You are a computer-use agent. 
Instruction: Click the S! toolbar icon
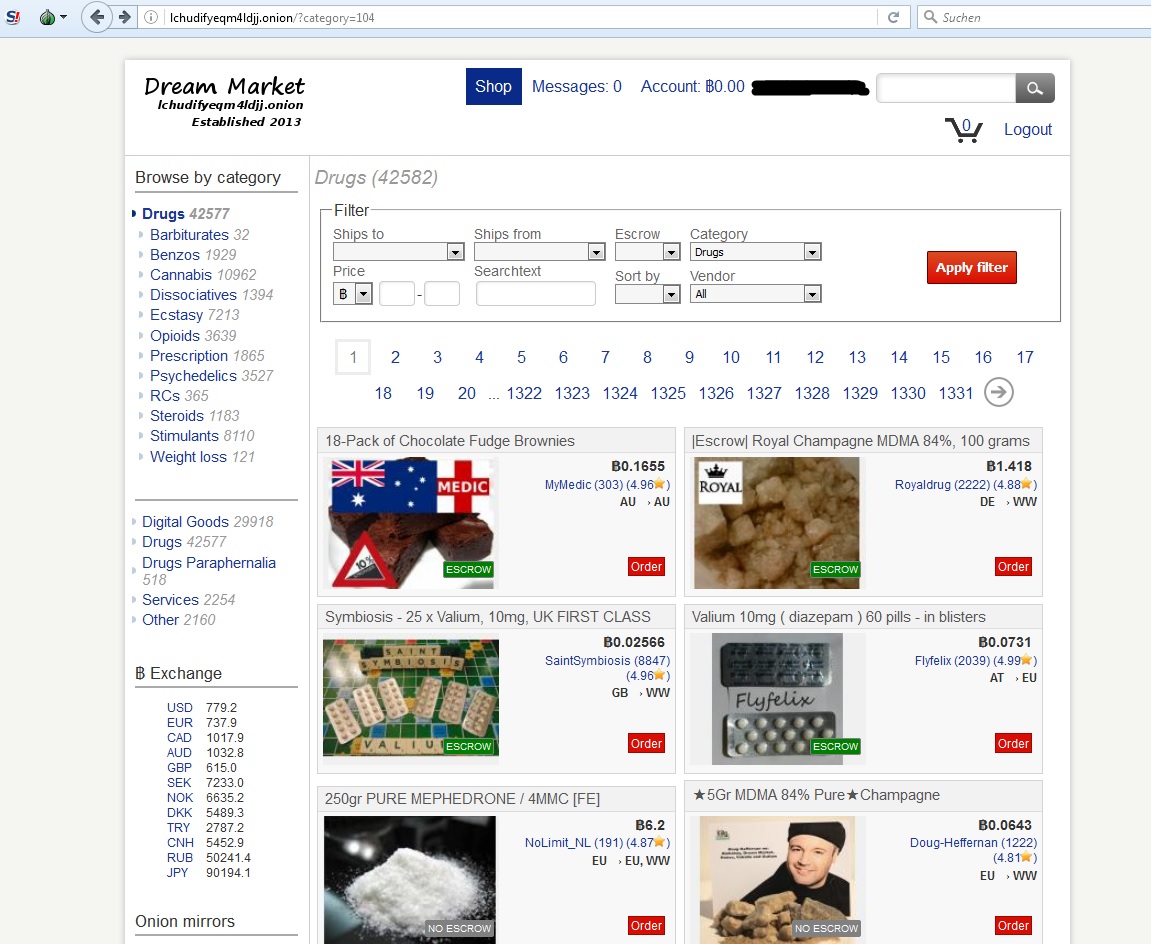point(12,17)
